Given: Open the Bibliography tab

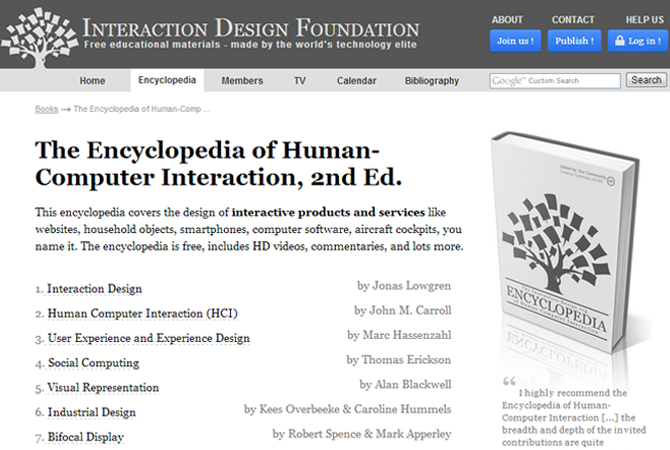Looking at the screenshot, I should click(x=432, y=81).
